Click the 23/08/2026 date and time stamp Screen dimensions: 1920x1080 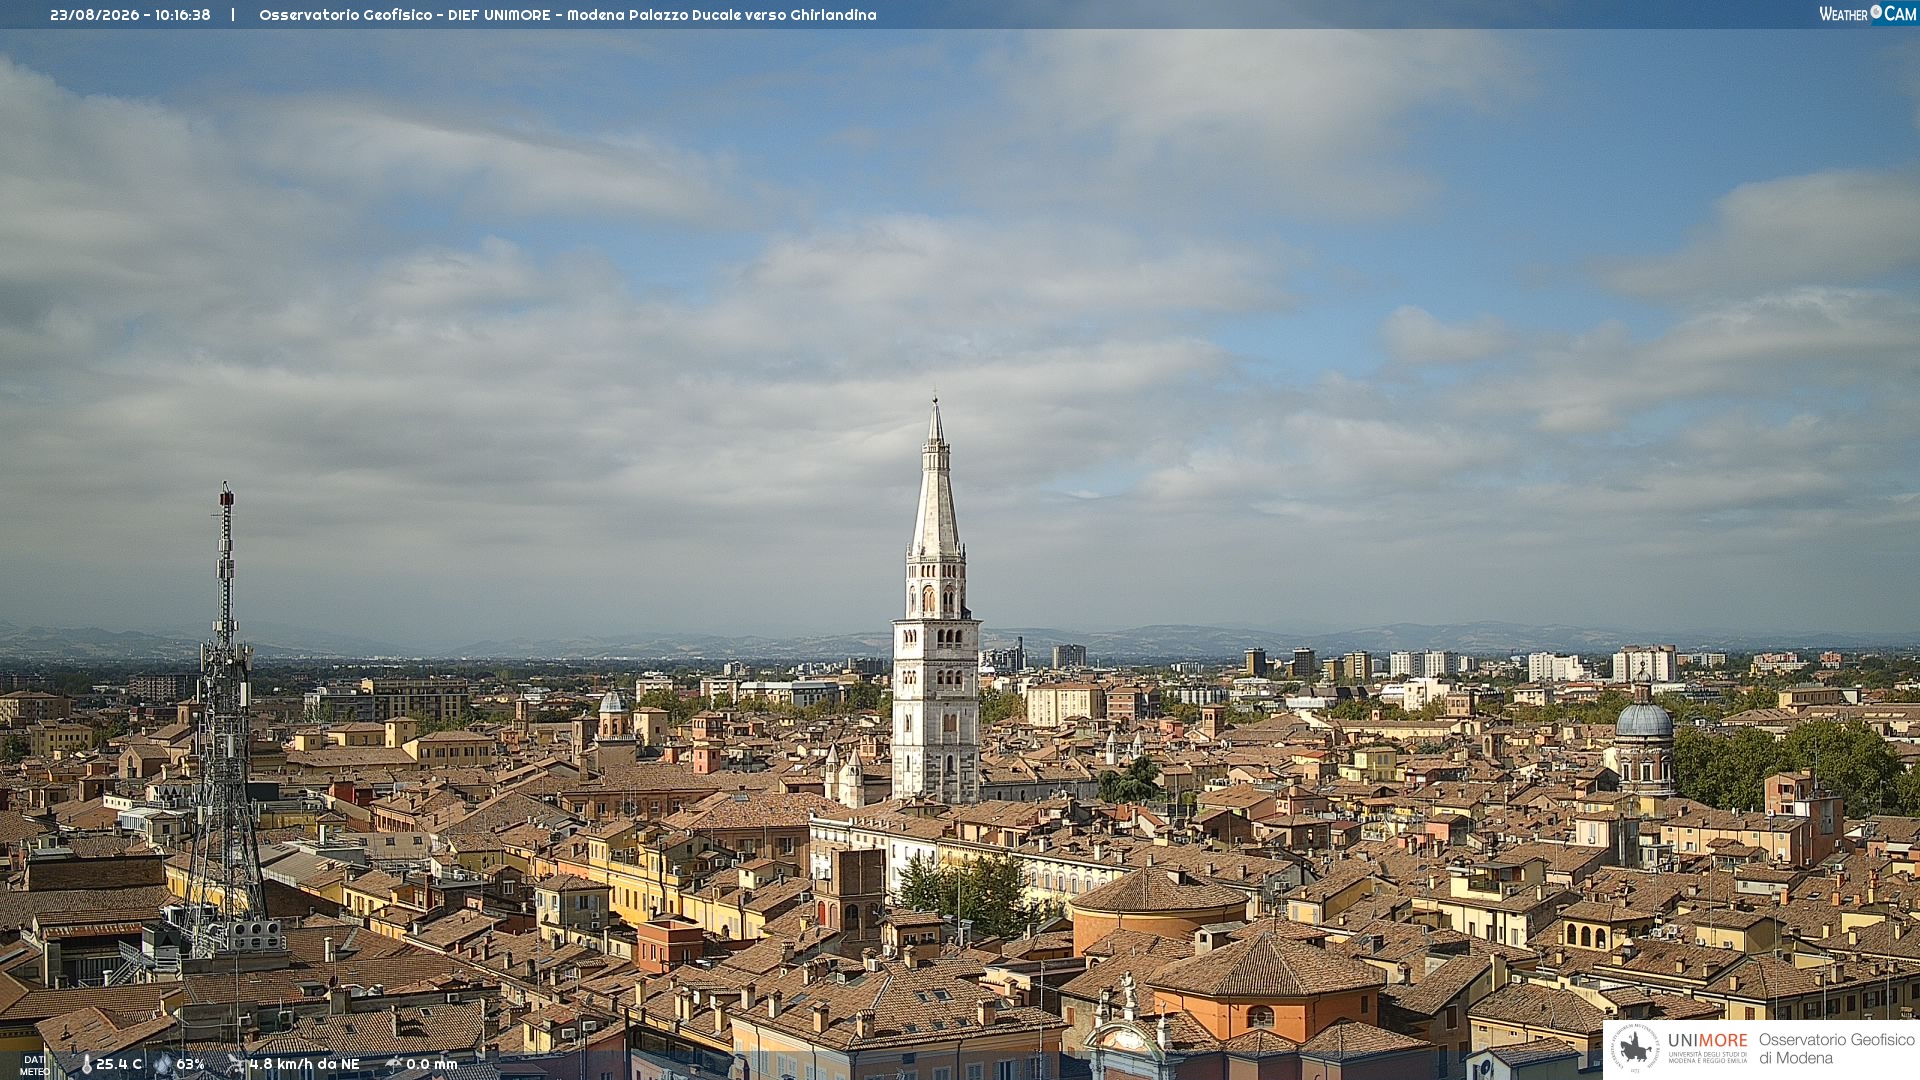130,15
